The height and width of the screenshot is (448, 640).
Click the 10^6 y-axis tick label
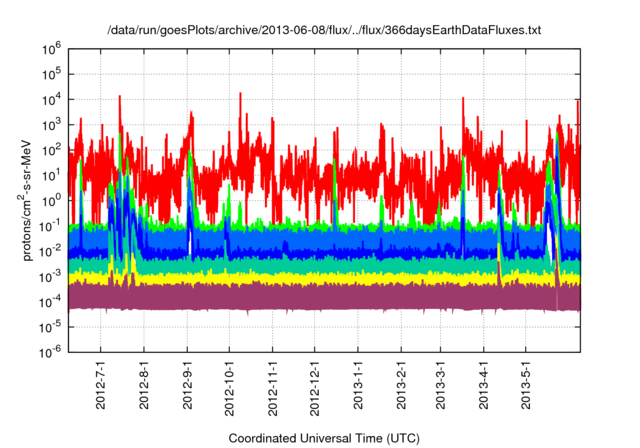(51, 49)
